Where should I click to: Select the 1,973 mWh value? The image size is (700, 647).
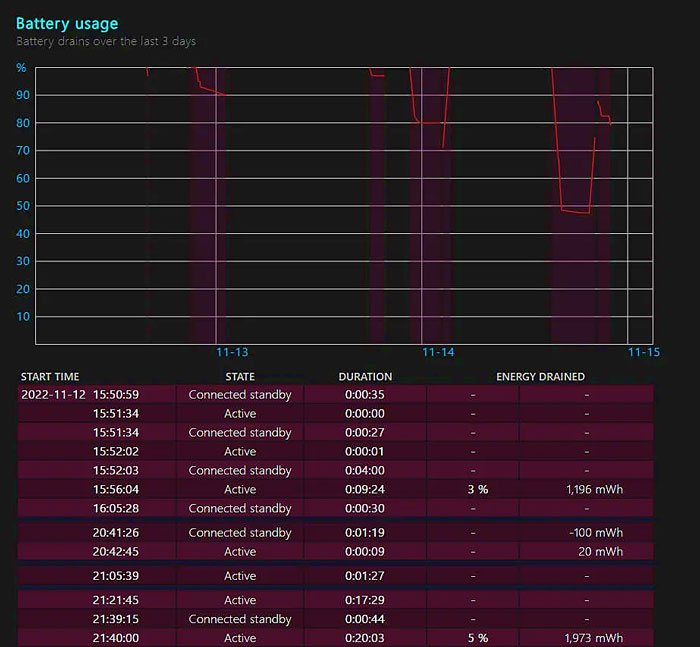coord(594,638)
